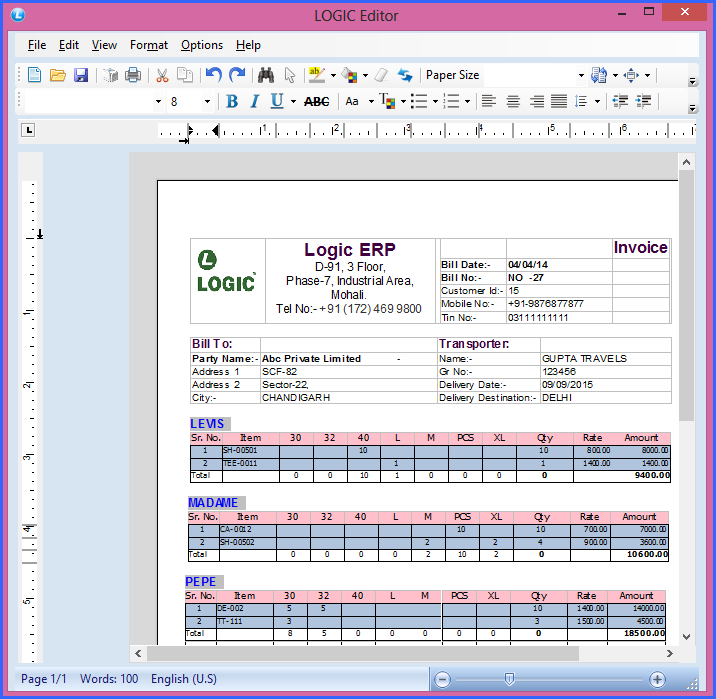Click the zoom in plus button
Viewport: 716px width, 699px height.
click(x=657, y=679)
